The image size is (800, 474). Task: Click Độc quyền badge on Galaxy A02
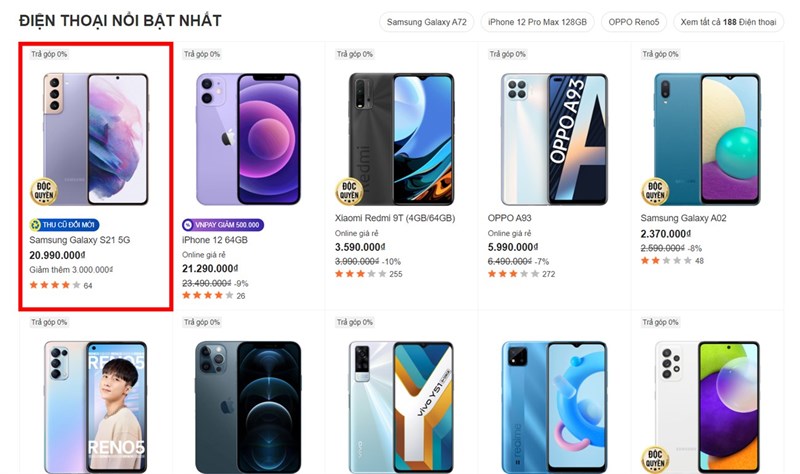(654, 191)
